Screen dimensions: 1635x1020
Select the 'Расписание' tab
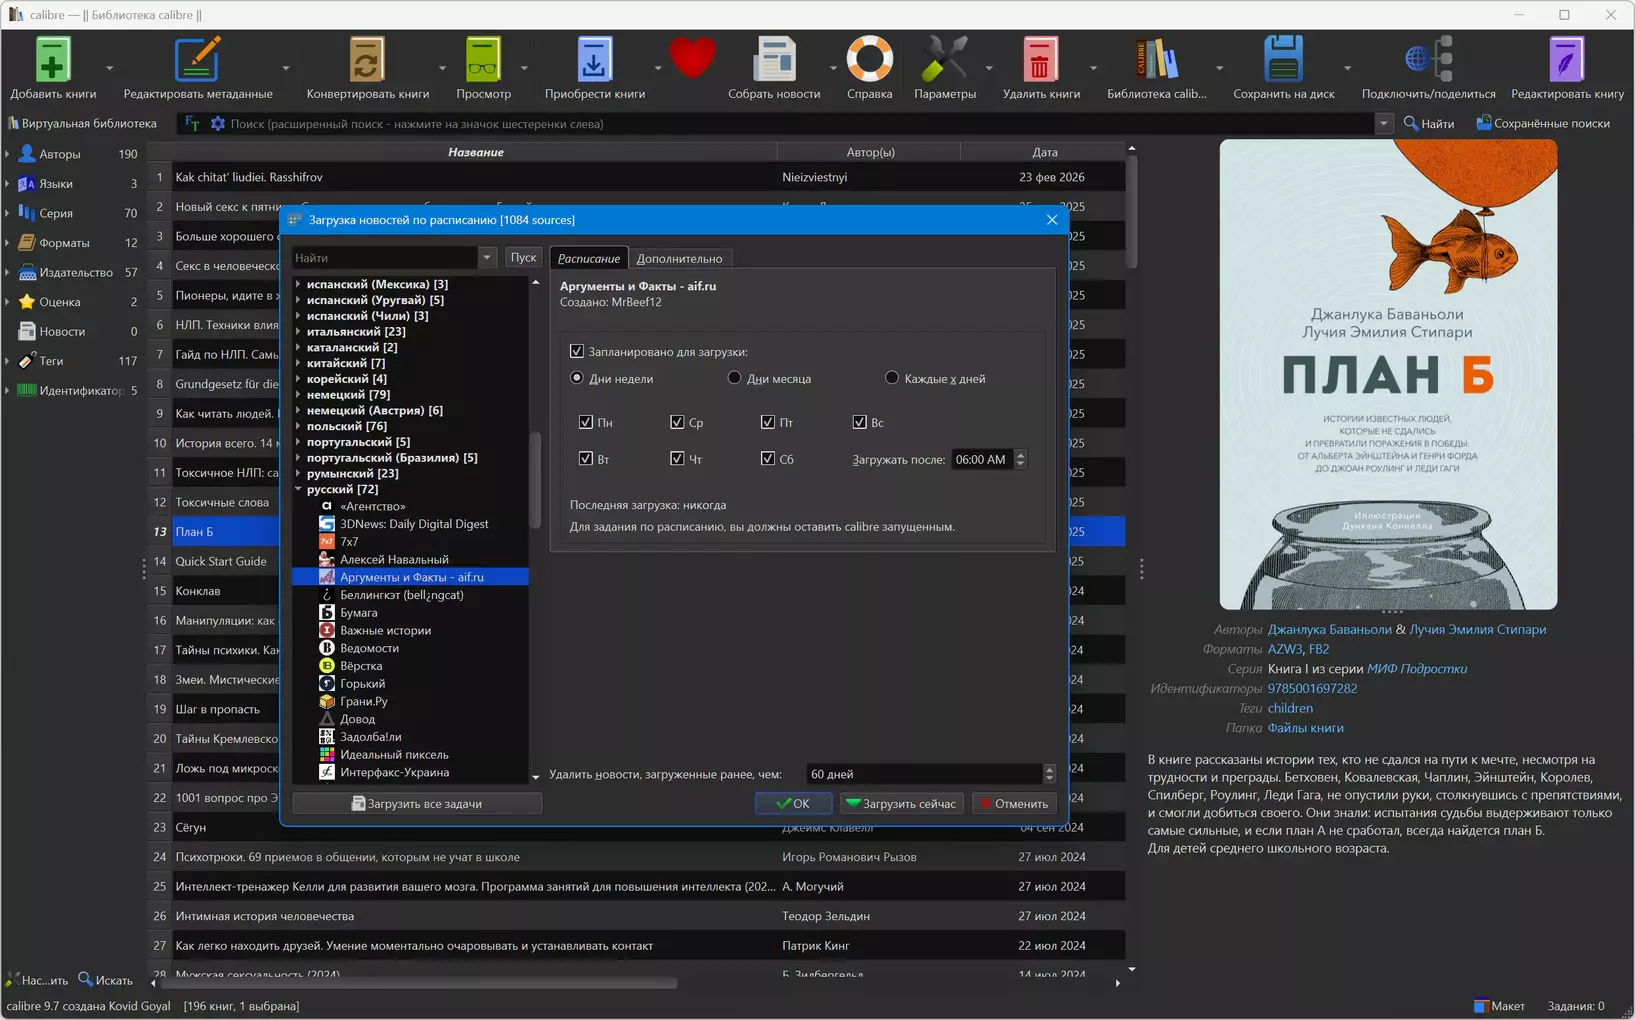588,258
